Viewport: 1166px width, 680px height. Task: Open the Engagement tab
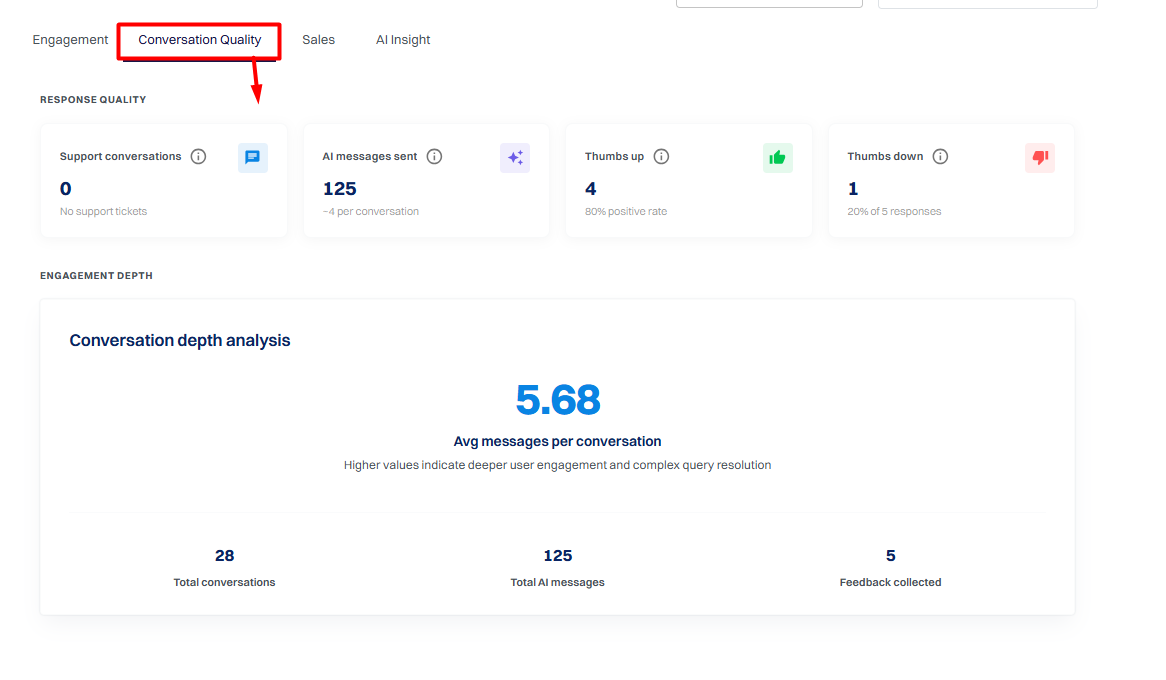pos(70,40)
